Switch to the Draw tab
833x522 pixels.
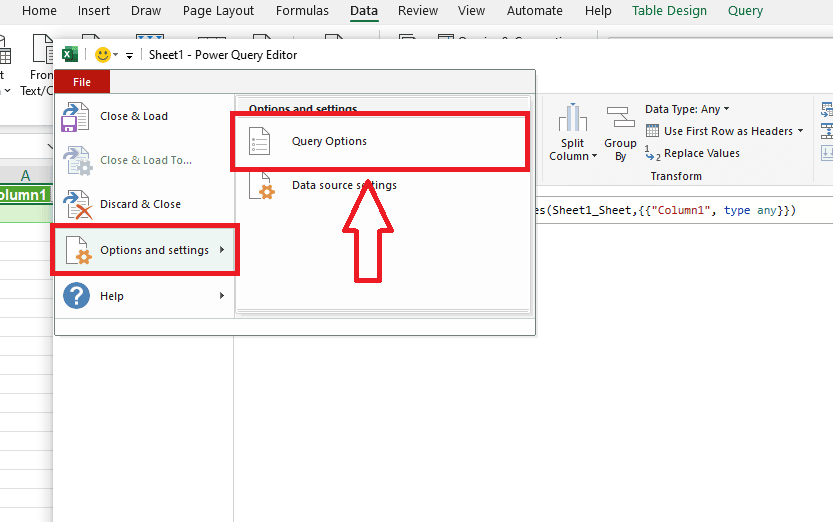(146, 11)
